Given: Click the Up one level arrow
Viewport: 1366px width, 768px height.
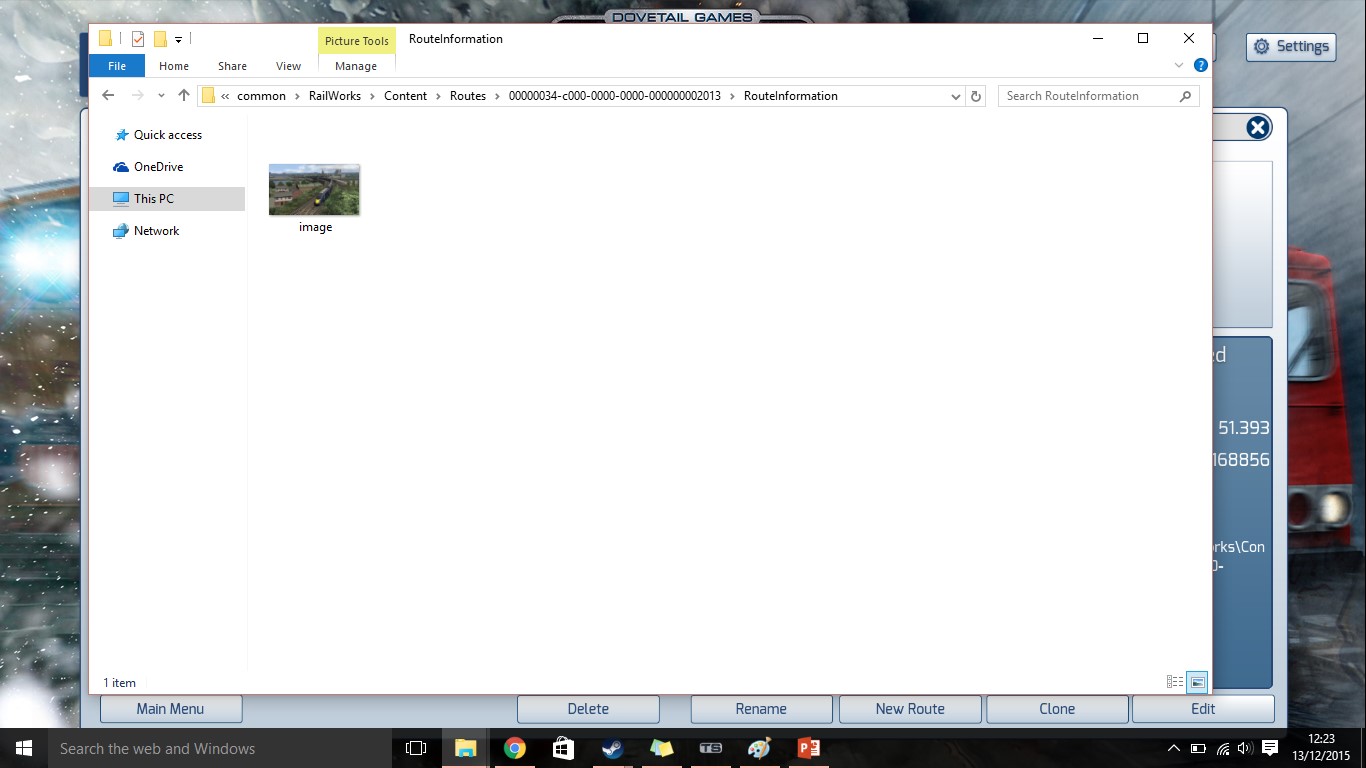Looking at the screenshot, I should click(183, 96).
